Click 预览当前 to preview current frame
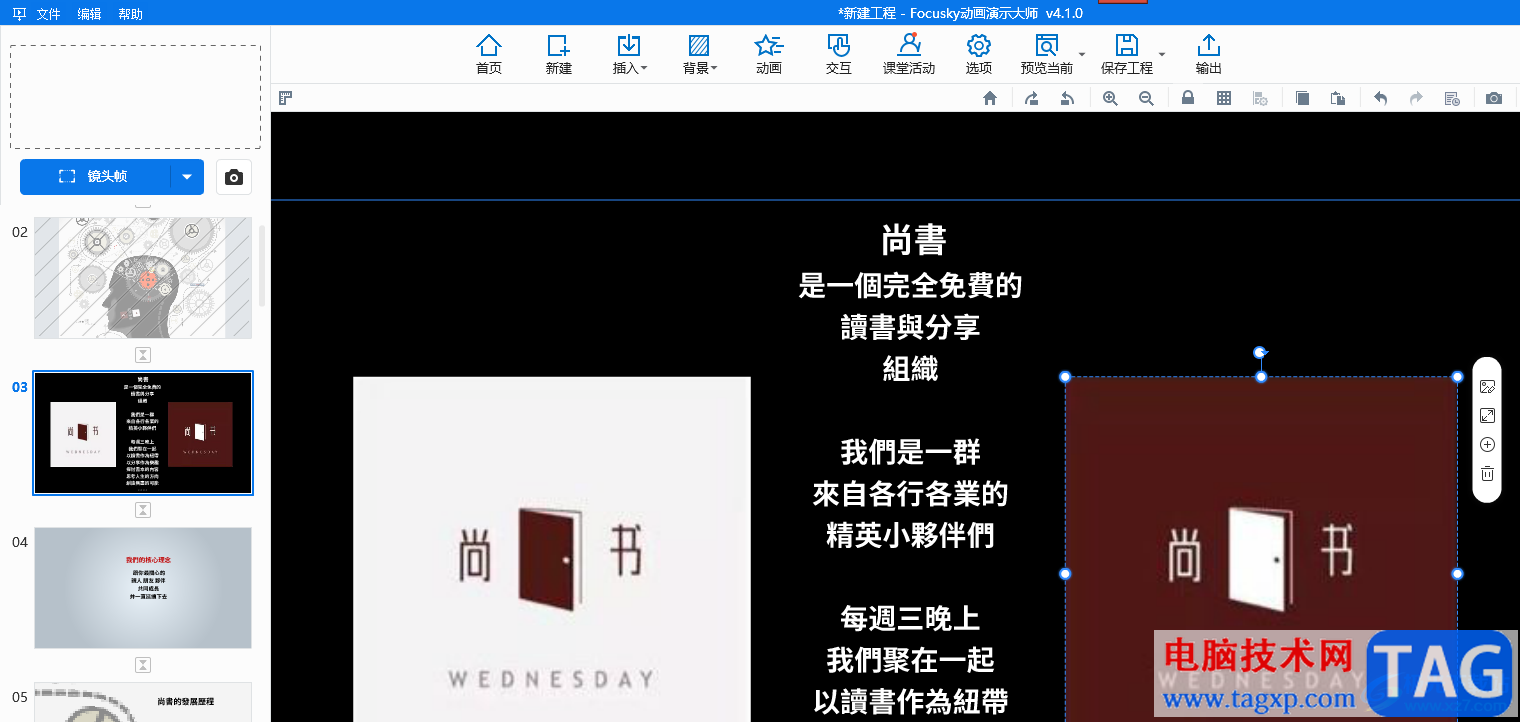The height and width of the screenshot is (722, 1520). click(1047, 54)
